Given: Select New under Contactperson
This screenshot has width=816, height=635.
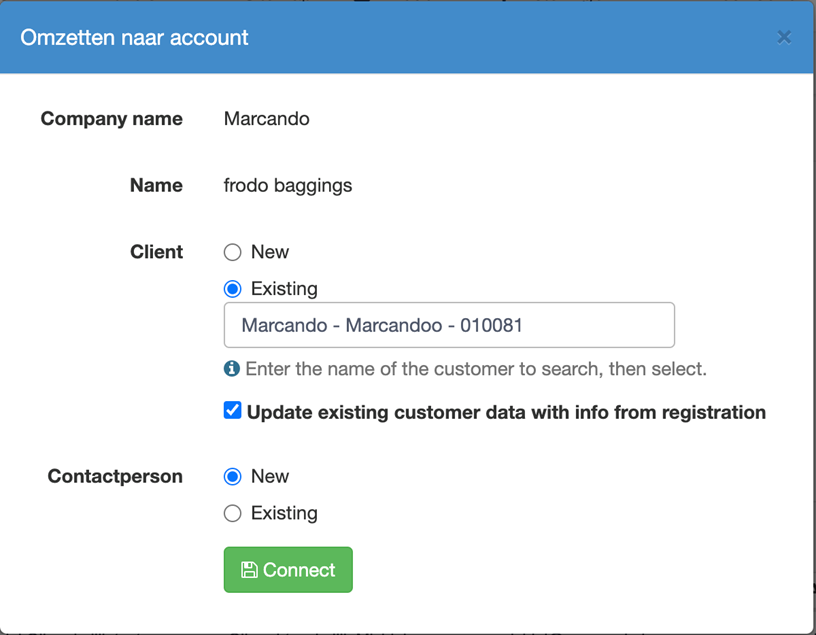Looking at the screenshot, I should (x=233, y=477).
